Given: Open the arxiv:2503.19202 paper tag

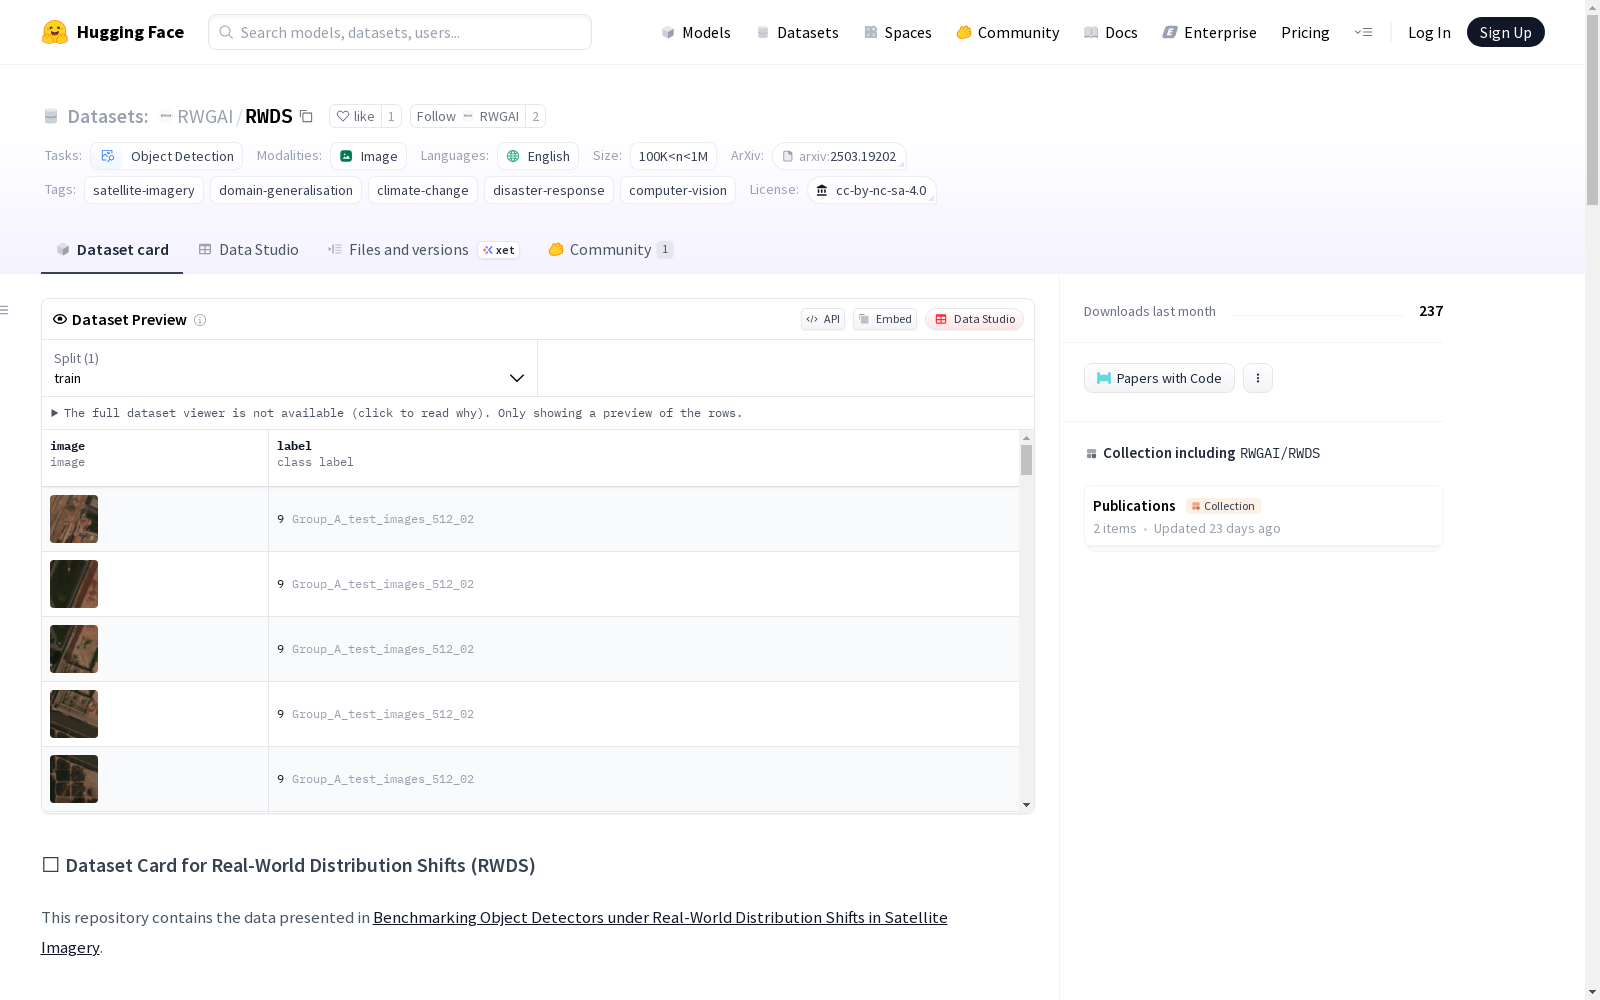Looking at the screenshot, I should point(839,156).
